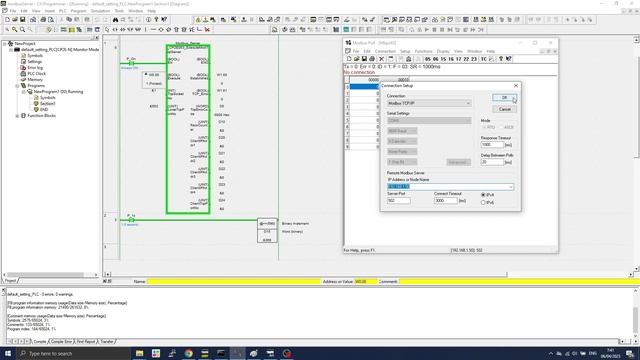
Task: Select PLC Clock in the project tree
Action: pyautogui.click(x=36, y=73)
